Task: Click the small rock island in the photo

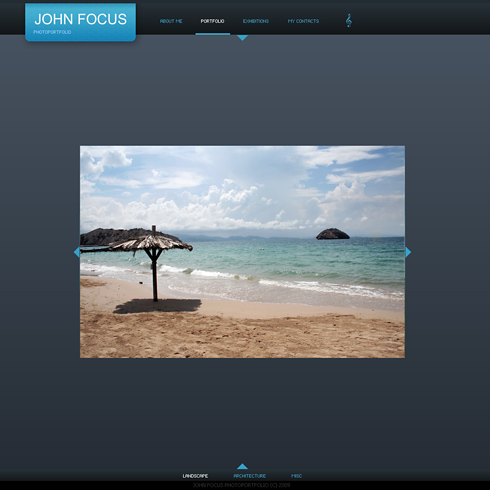Action: pyautogui.click(x=333, y=234)
